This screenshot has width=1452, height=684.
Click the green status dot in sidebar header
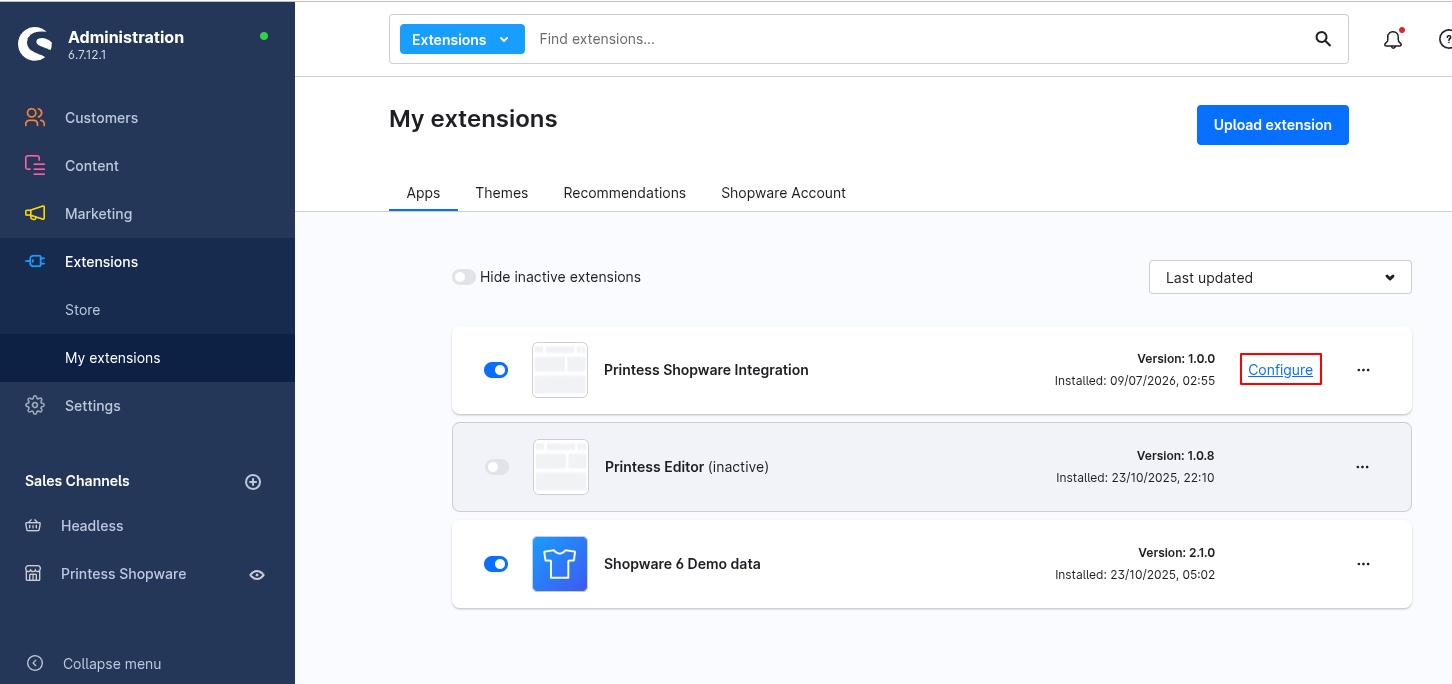coord(264,36)
